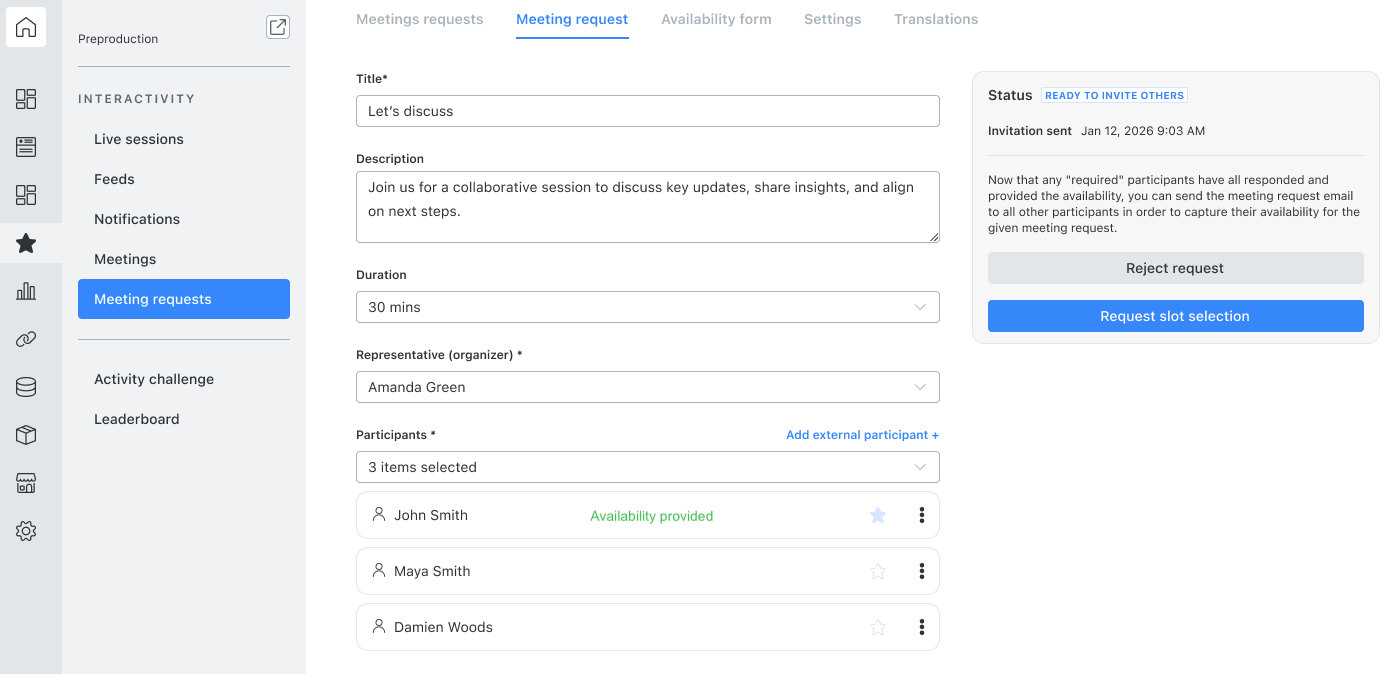1392x674 pixels.
Task: Select Meeting requests in the side menu
Action: tap(184, 299)
